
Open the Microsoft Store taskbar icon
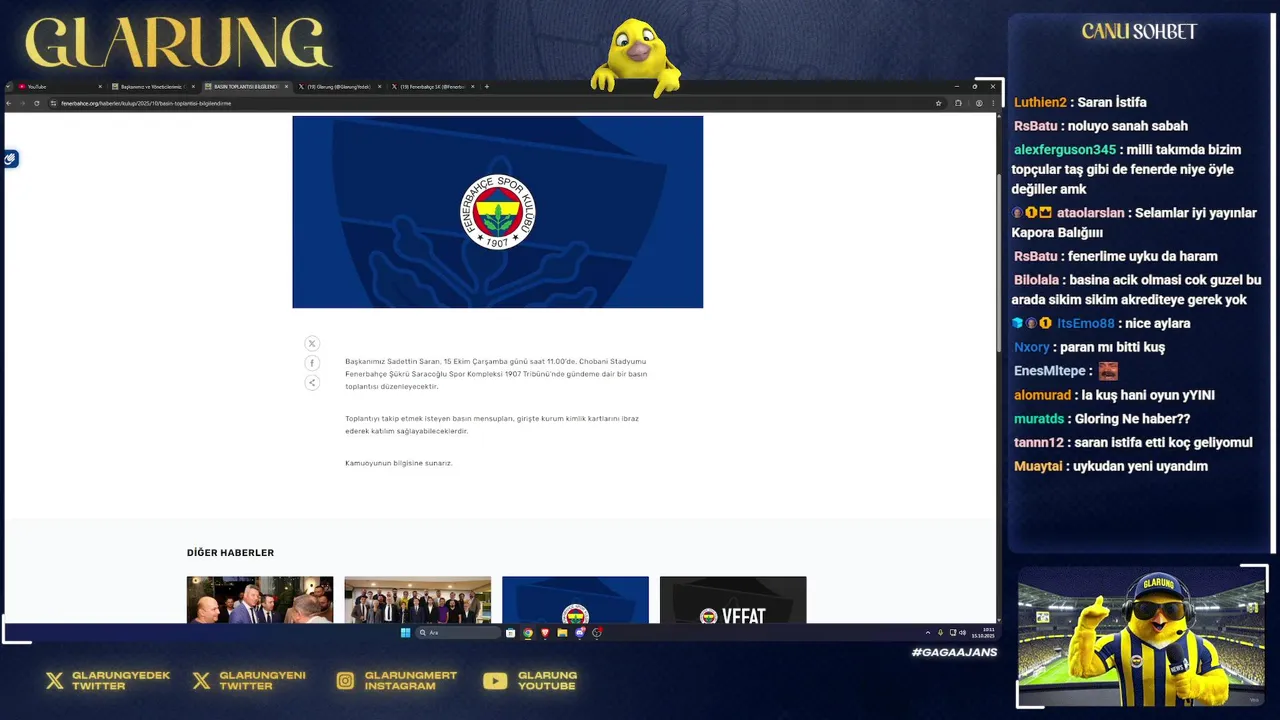coord(510,633)
